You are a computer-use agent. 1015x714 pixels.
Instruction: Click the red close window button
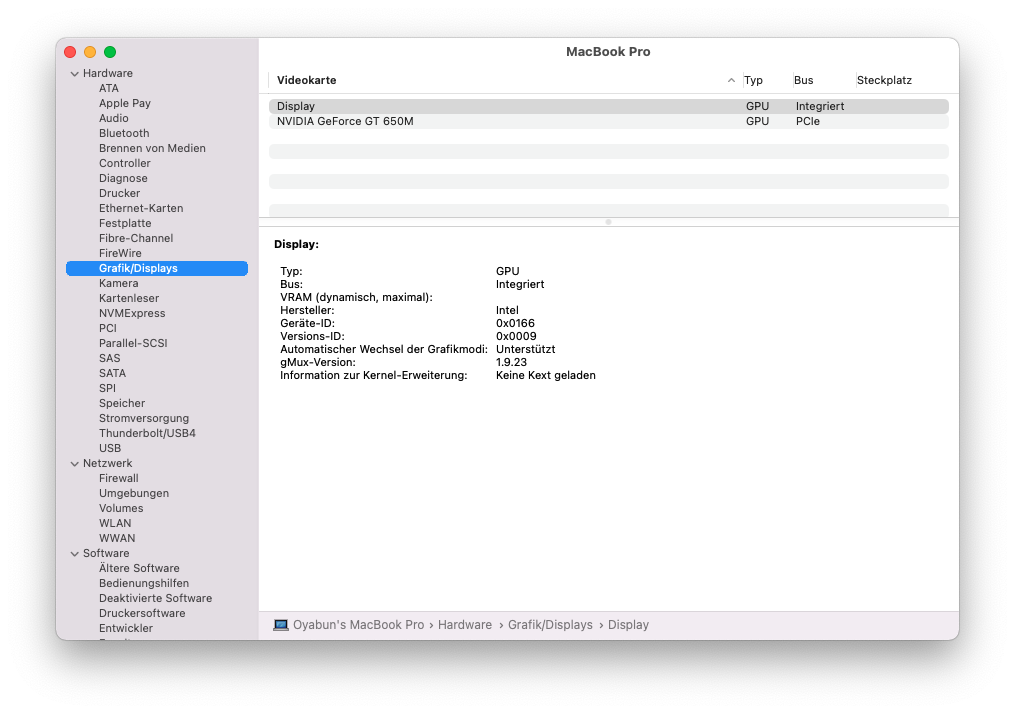(x=70, y=52)
